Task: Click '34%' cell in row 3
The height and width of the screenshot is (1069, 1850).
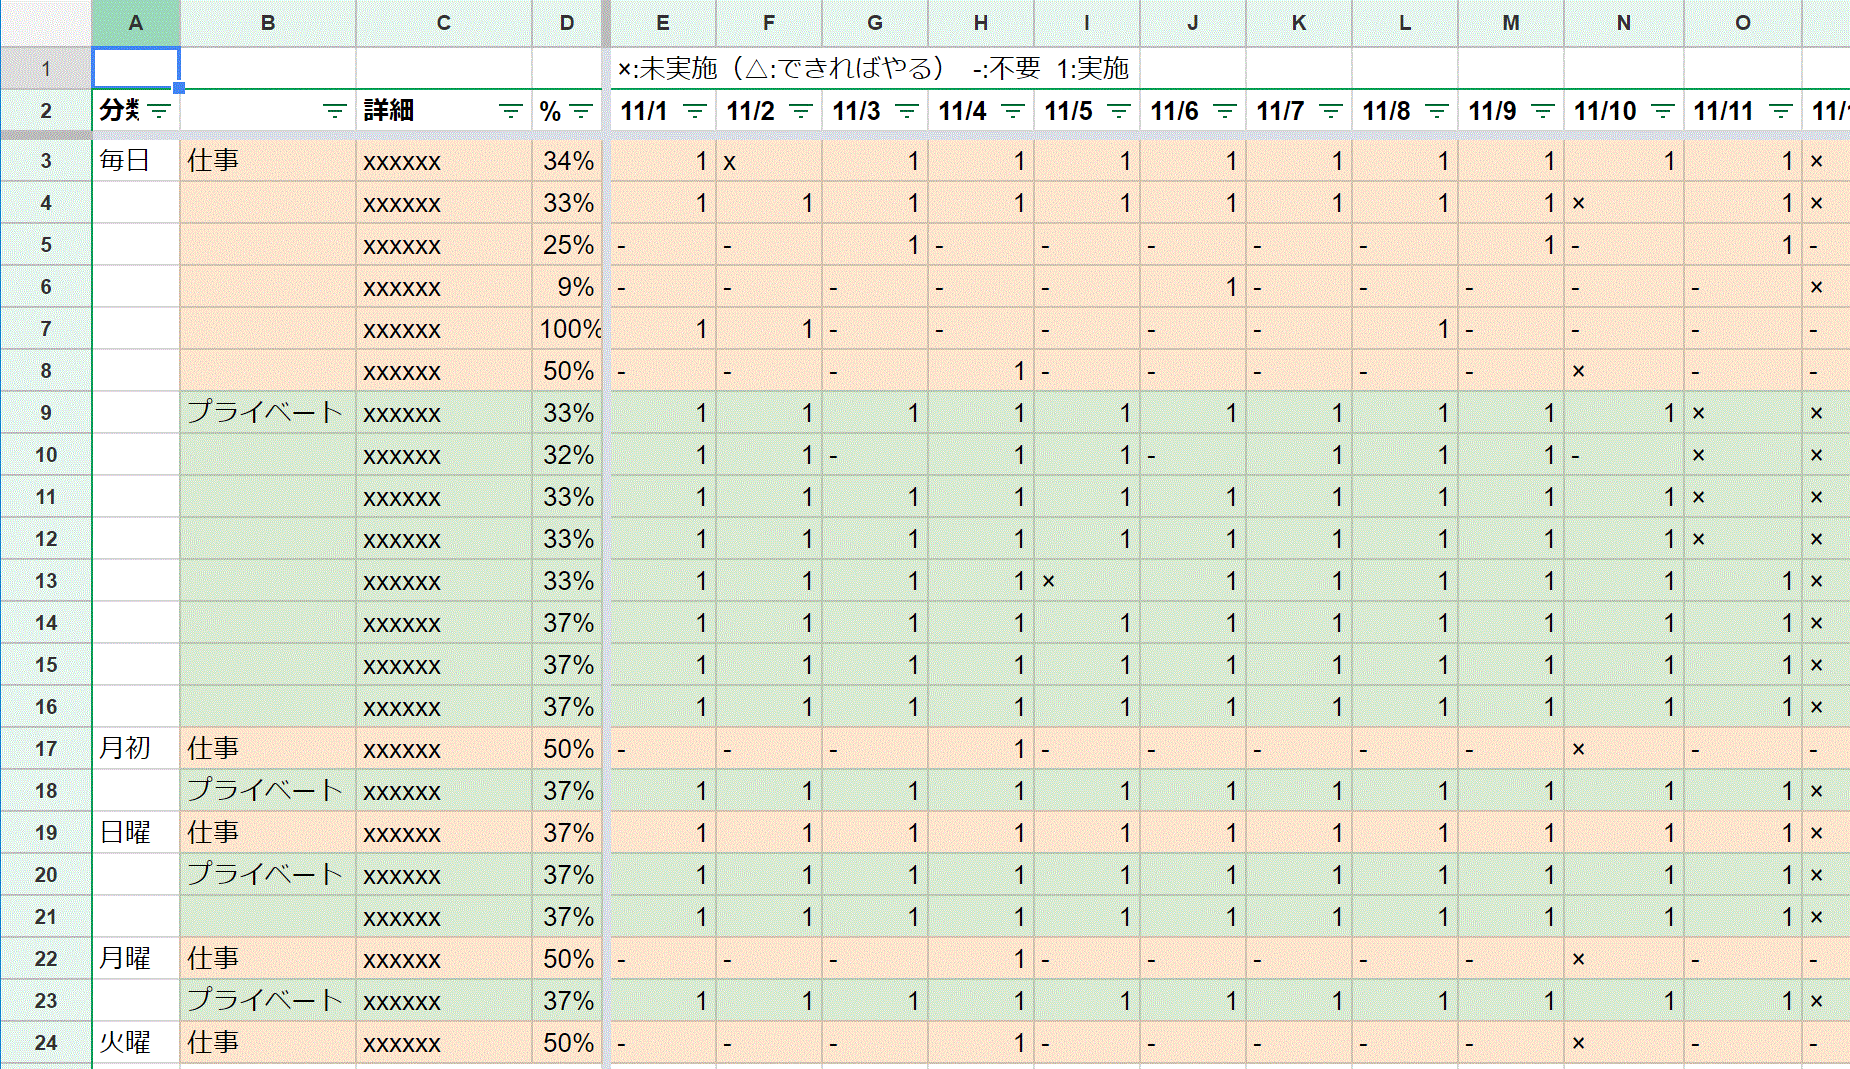Action: 567,161
